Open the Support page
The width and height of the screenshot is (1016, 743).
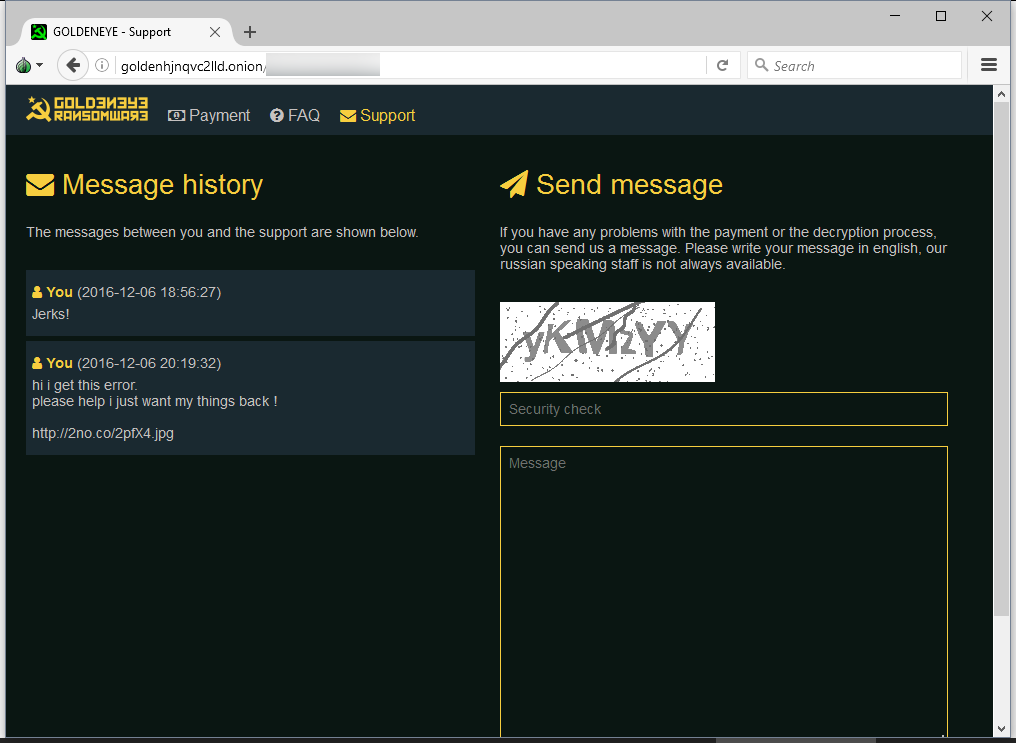[377, 115]
